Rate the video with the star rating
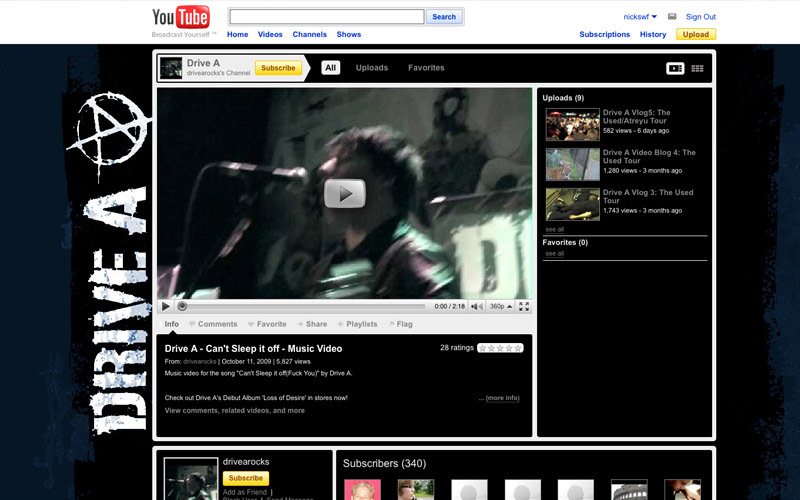The height and width of the screenshot is (500, 800). (500, 348)
